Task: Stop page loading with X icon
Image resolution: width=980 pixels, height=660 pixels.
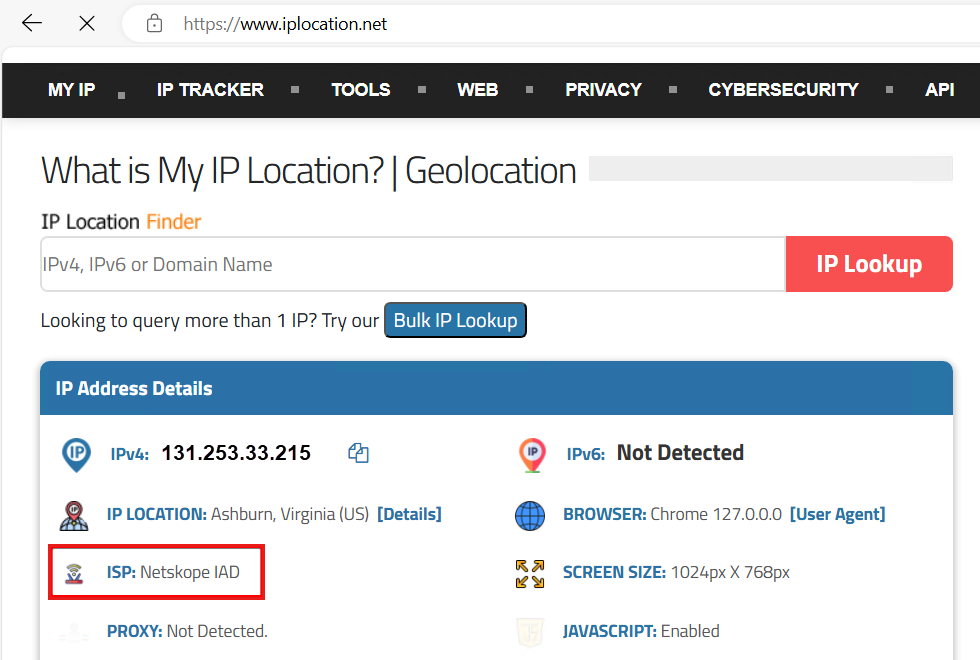Action: [87, 24]
